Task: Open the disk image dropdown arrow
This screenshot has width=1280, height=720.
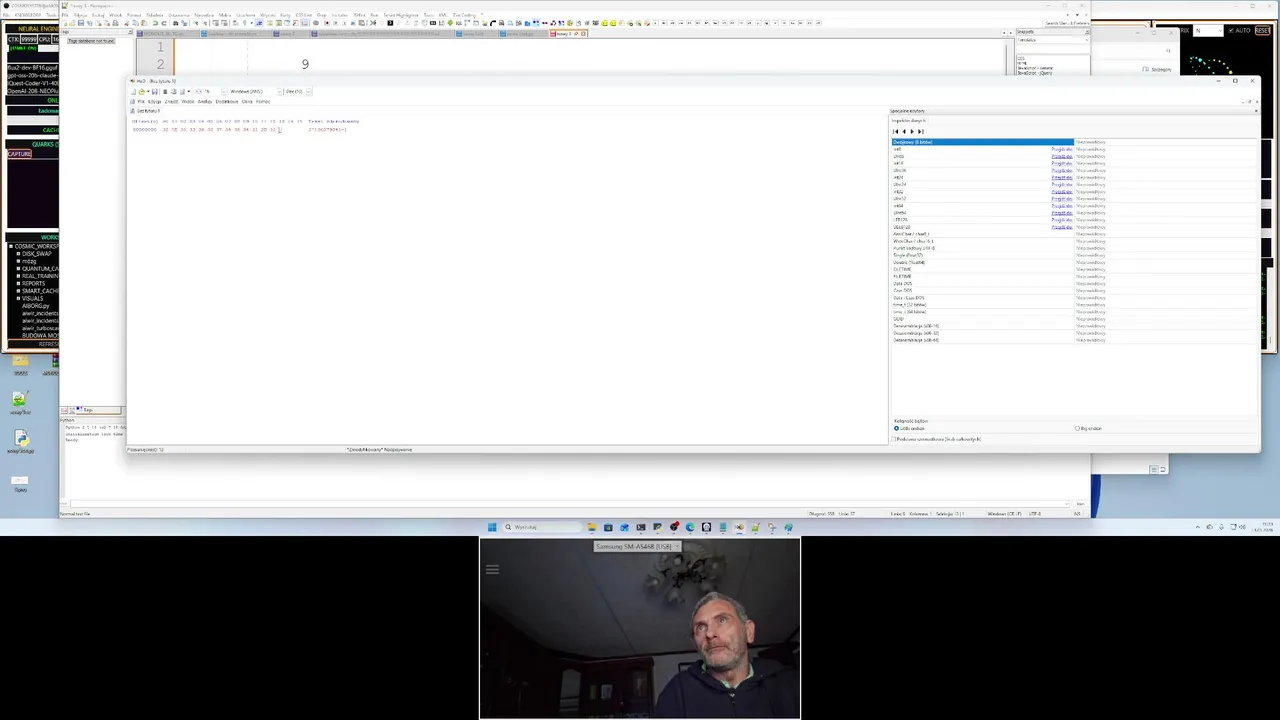Action: click(189, 92)
